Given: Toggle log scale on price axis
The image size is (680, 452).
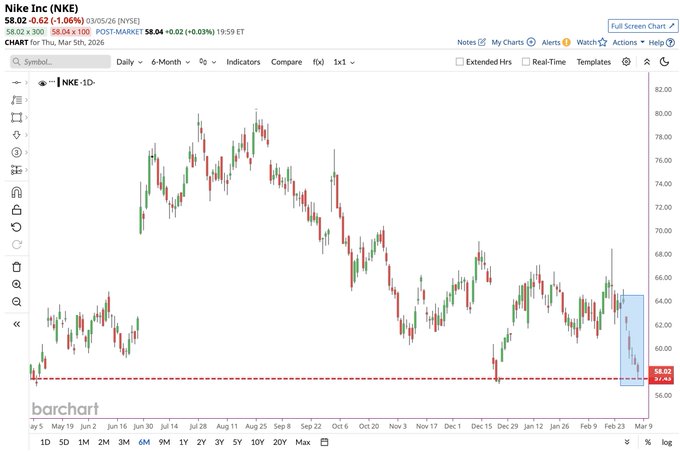Looking at the screenshot, I should 667,442.
